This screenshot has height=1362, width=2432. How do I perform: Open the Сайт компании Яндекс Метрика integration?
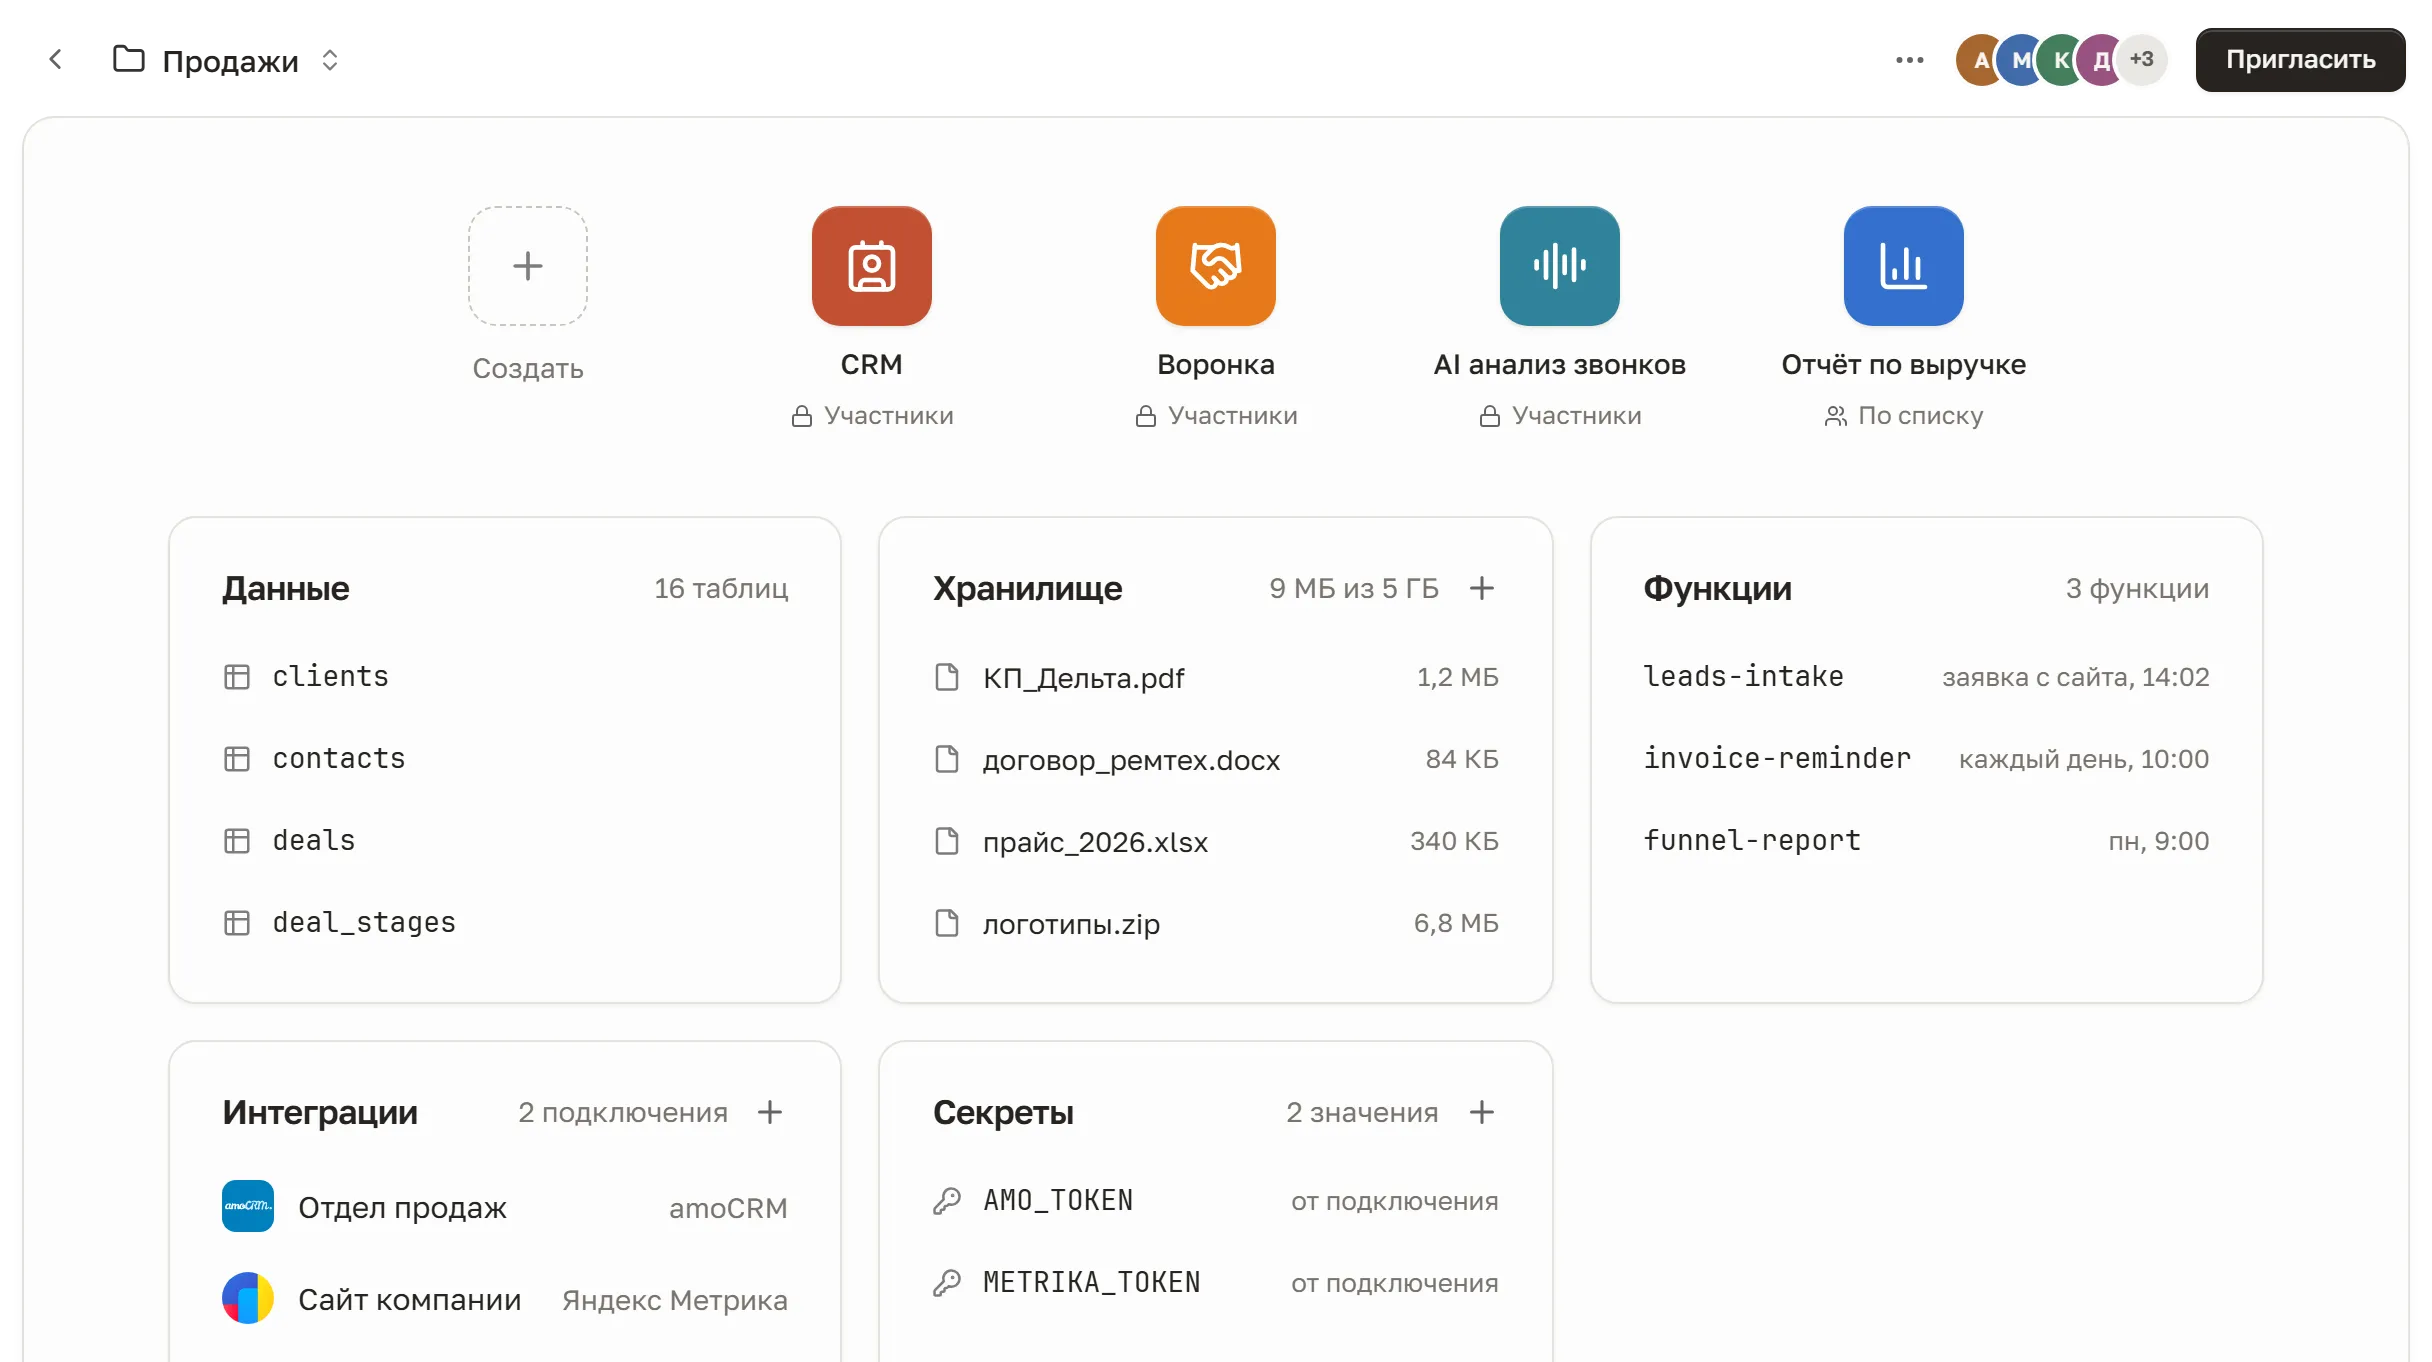pyautogui.click(x=505, y=1299)
